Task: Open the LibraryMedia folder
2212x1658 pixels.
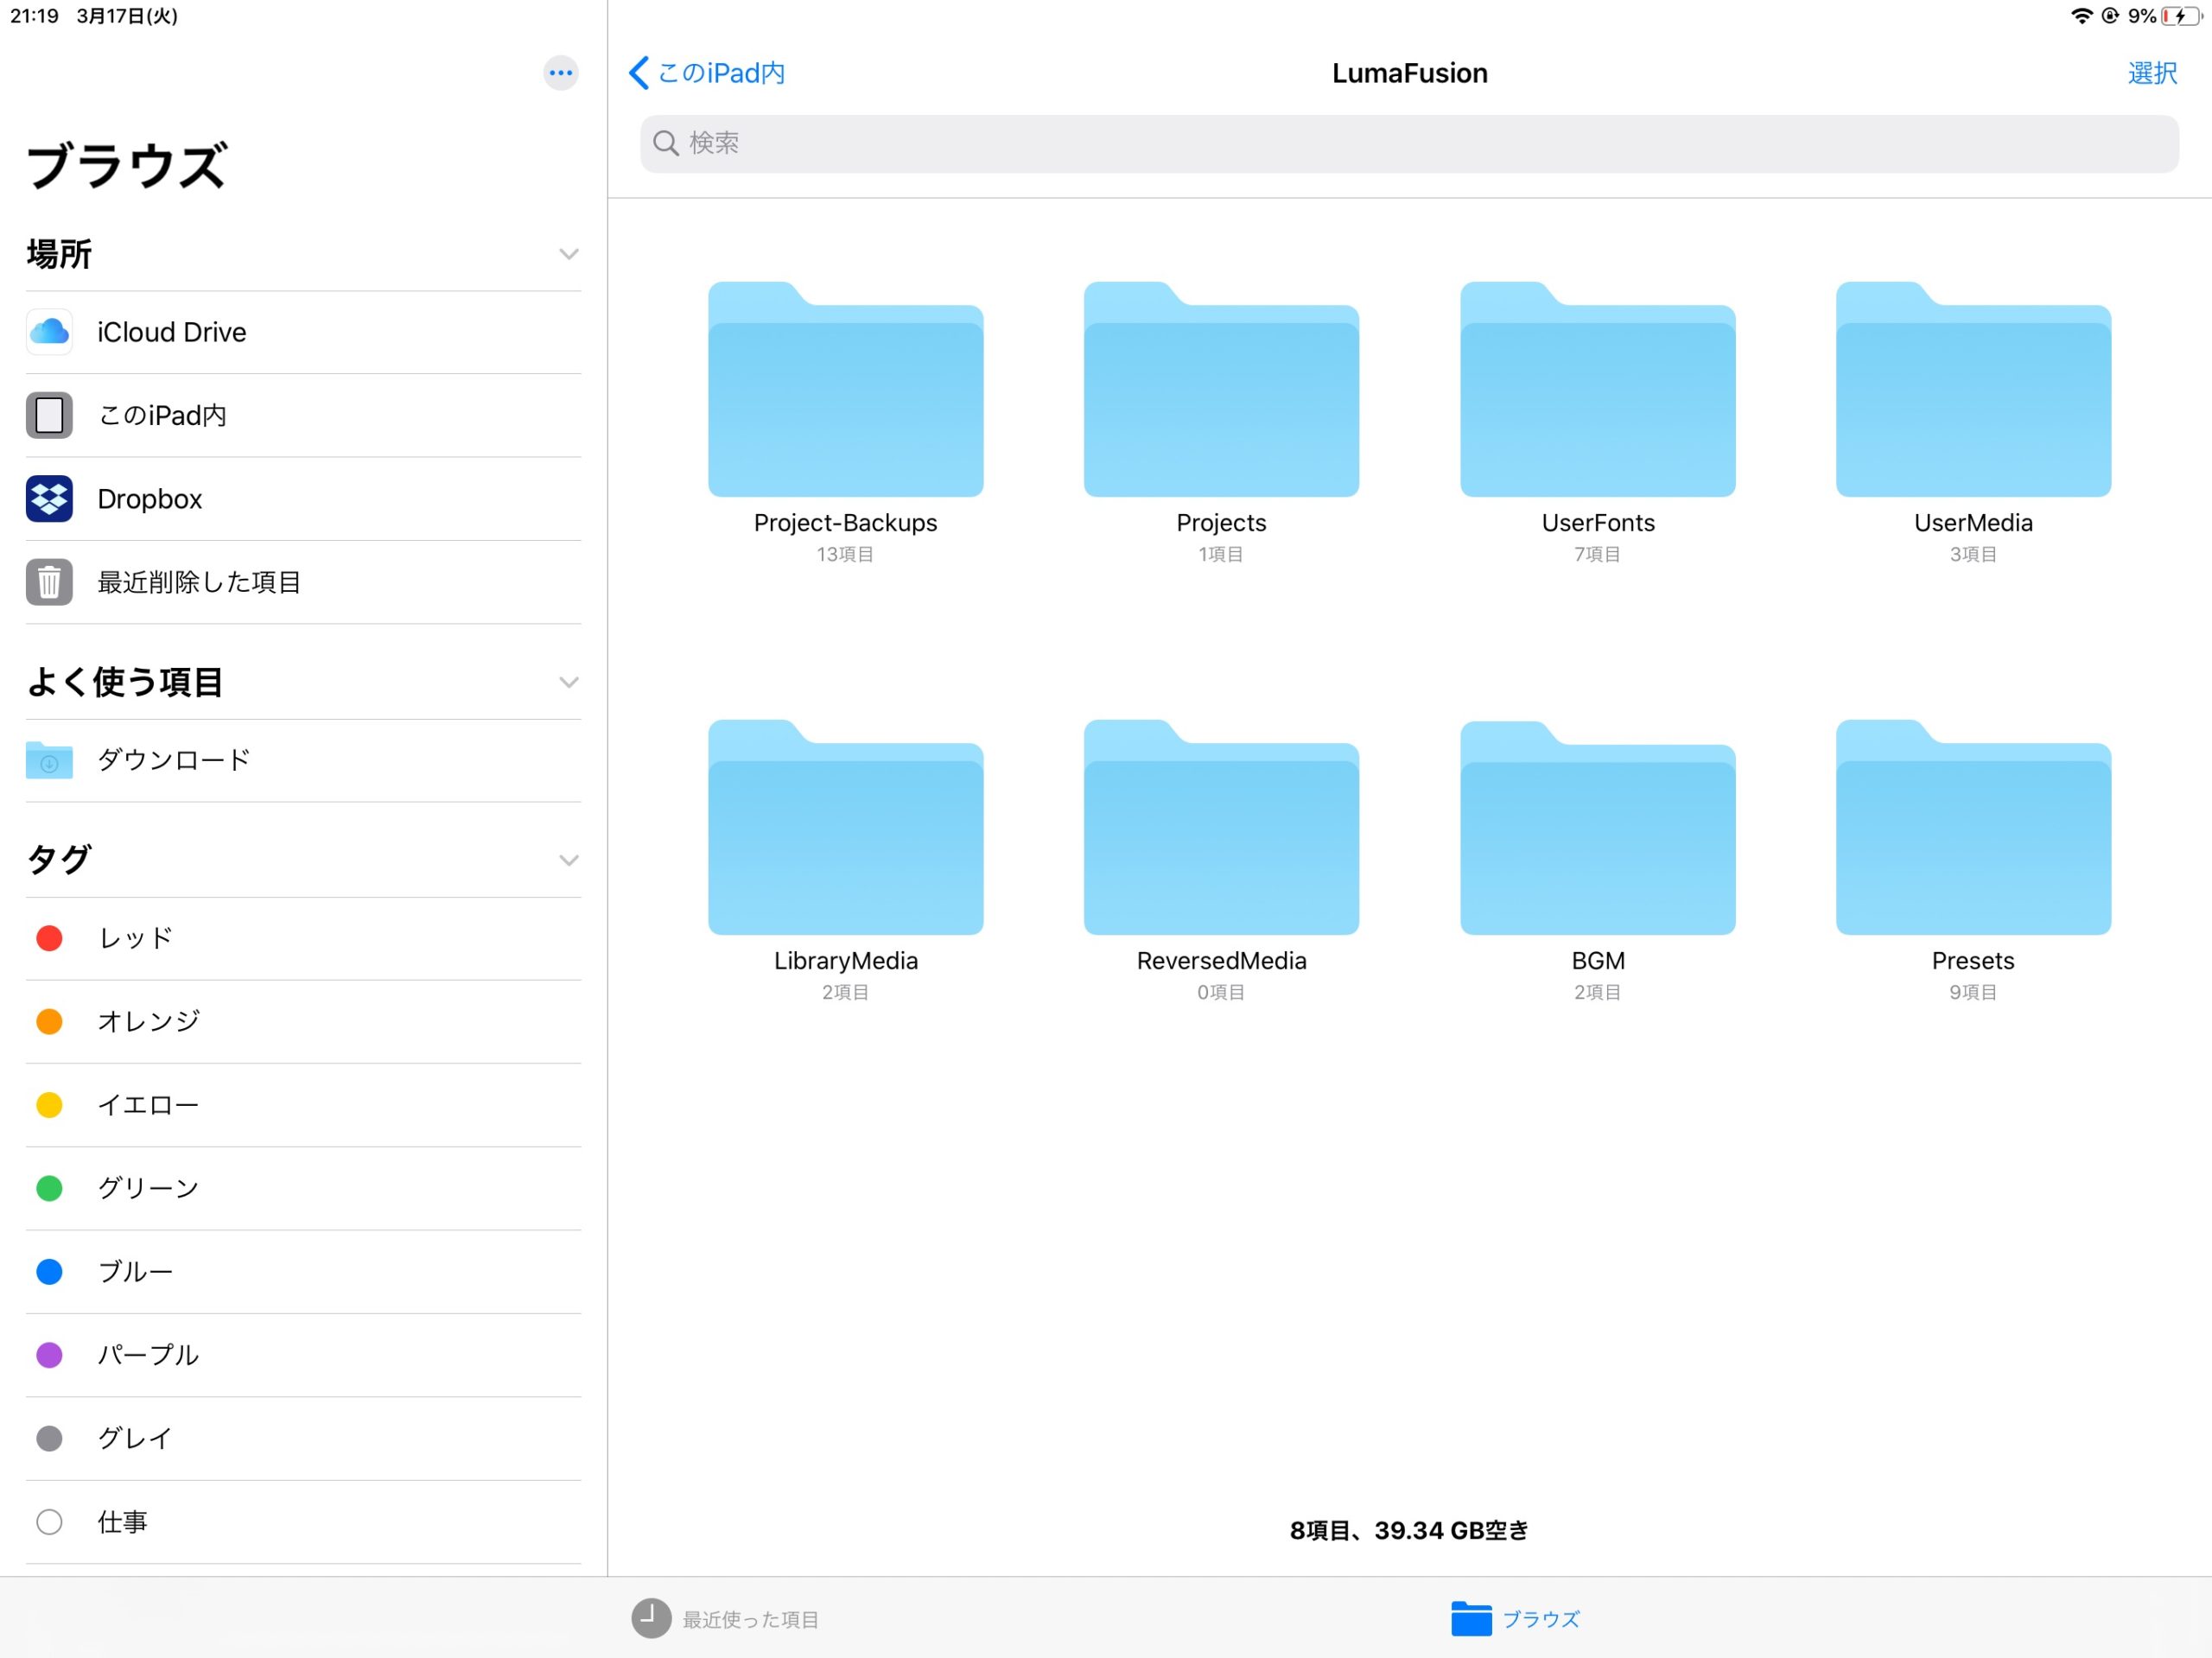Action: (x=845, y=827)
